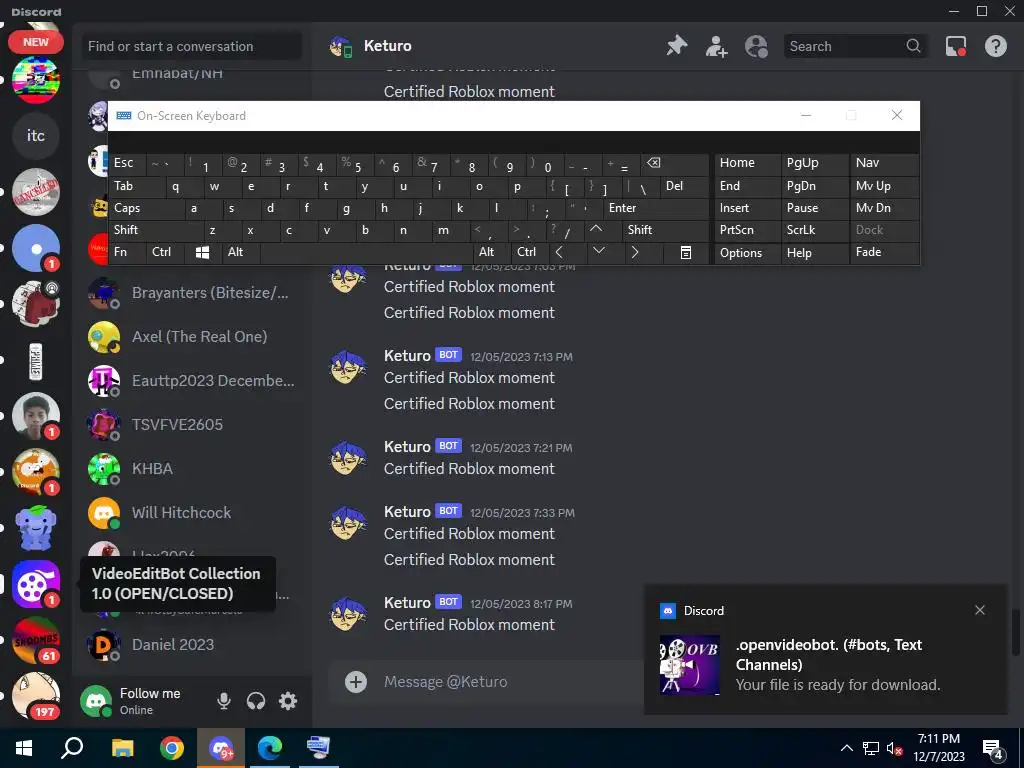The height and width of the screenshot is (768, 1024).
Task: Click left arrow key on On-Screen Keyboard
Action: (x=568, y=252)
